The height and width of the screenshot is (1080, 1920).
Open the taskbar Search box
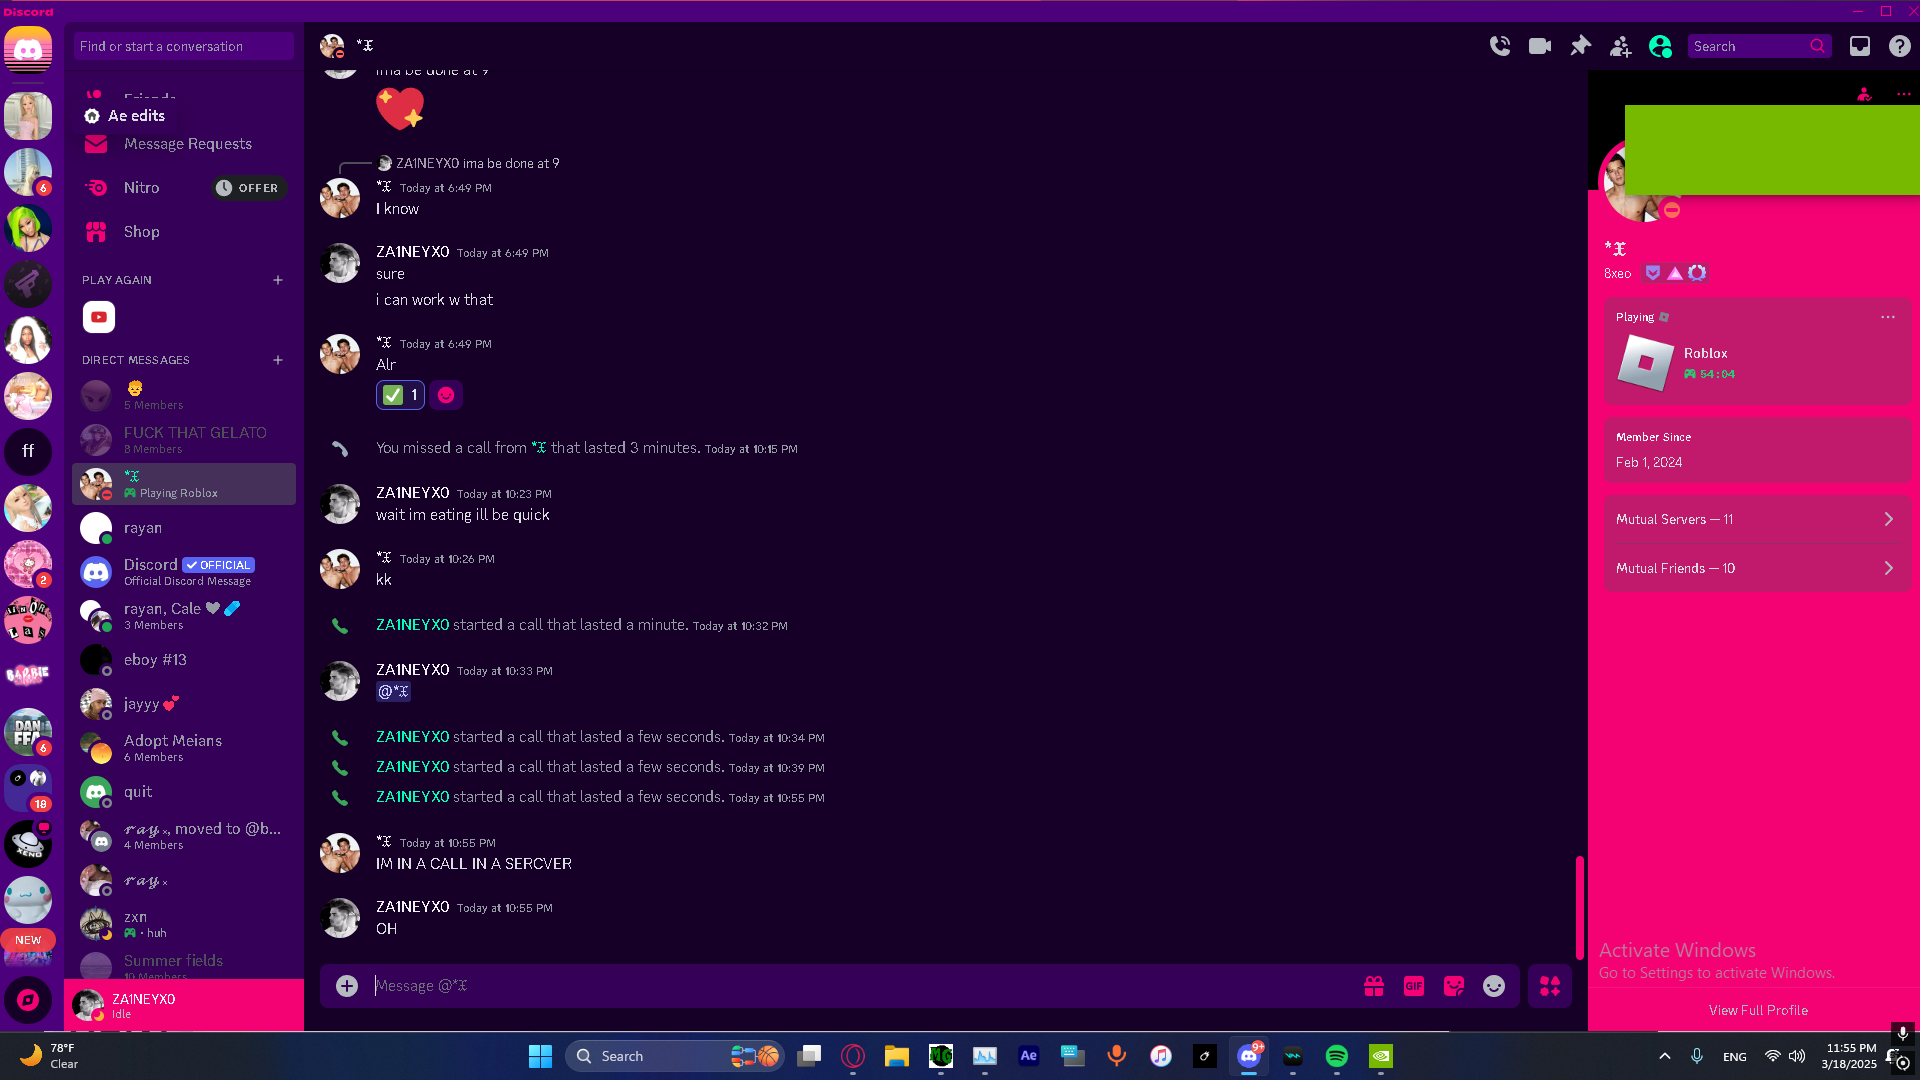coord(676,1056)
